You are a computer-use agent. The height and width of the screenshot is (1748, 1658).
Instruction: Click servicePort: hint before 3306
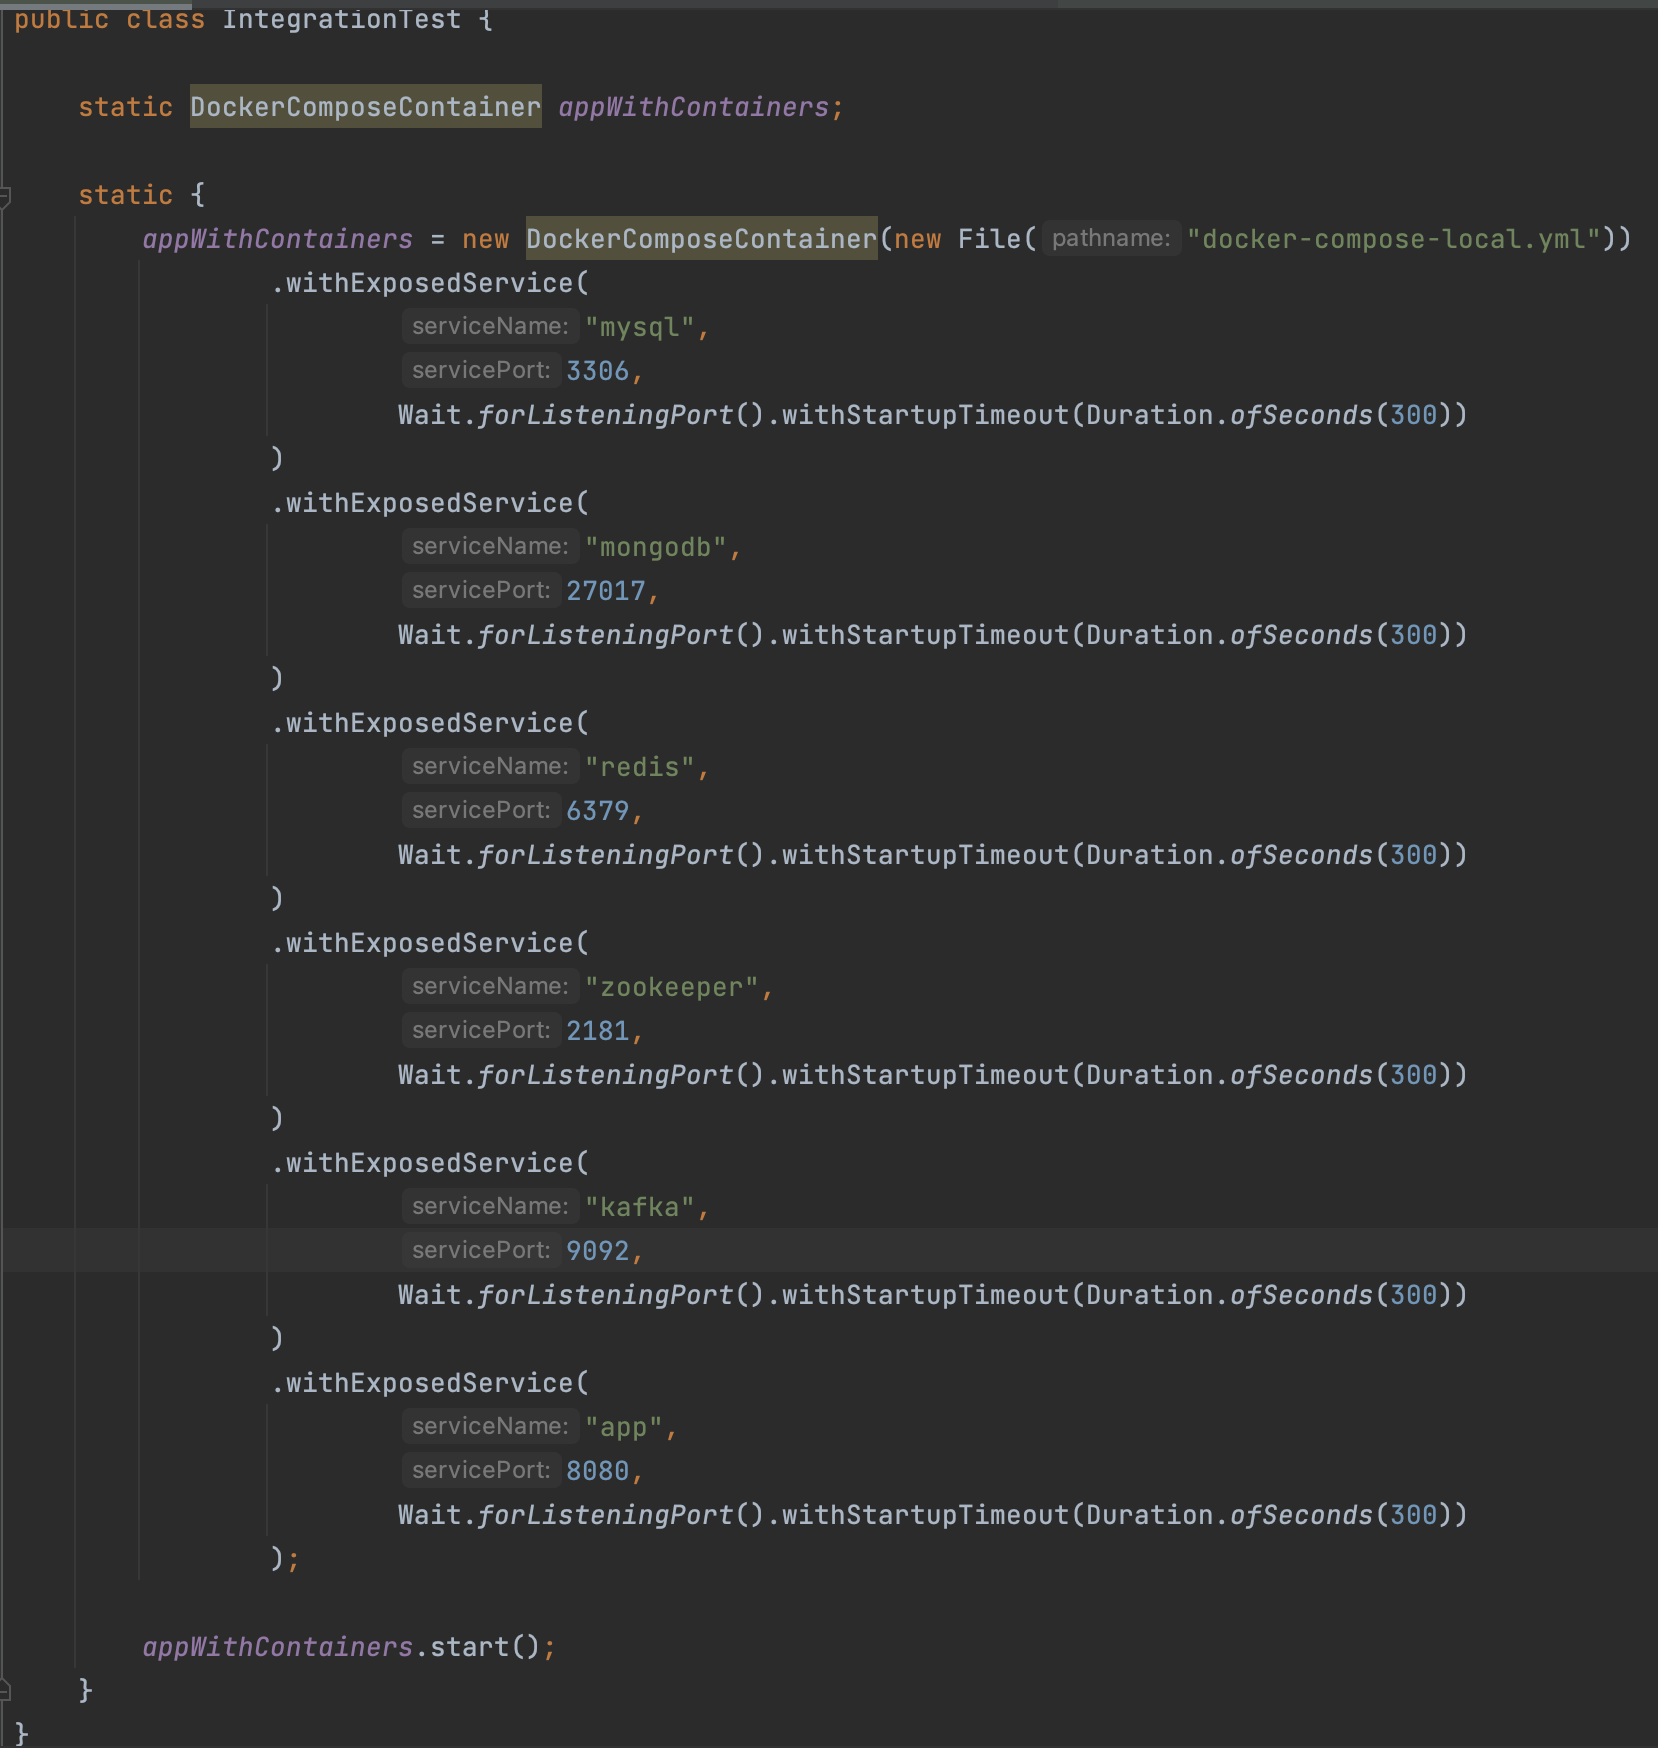(x=481, y=370)
